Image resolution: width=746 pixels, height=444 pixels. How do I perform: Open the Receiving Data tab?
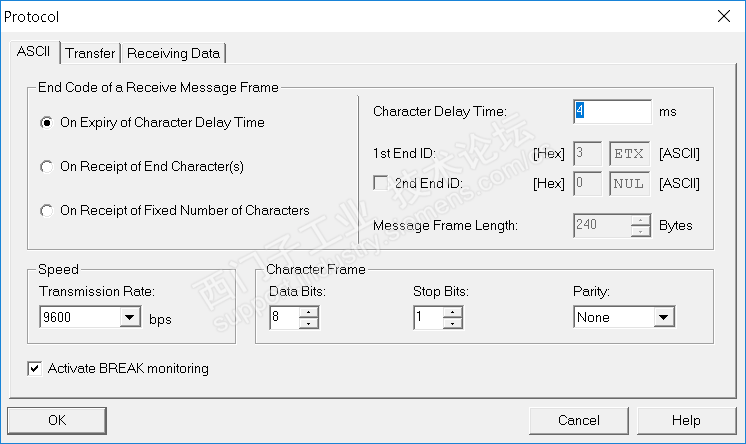click(175, 53)
